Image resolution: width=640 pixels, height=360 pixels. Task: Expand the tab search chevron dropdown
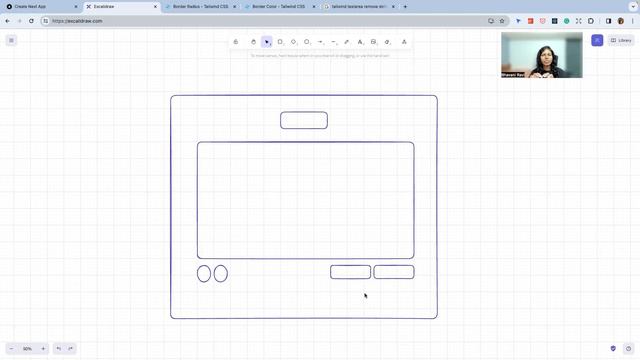pyautogui.click(x=633, y=7)
